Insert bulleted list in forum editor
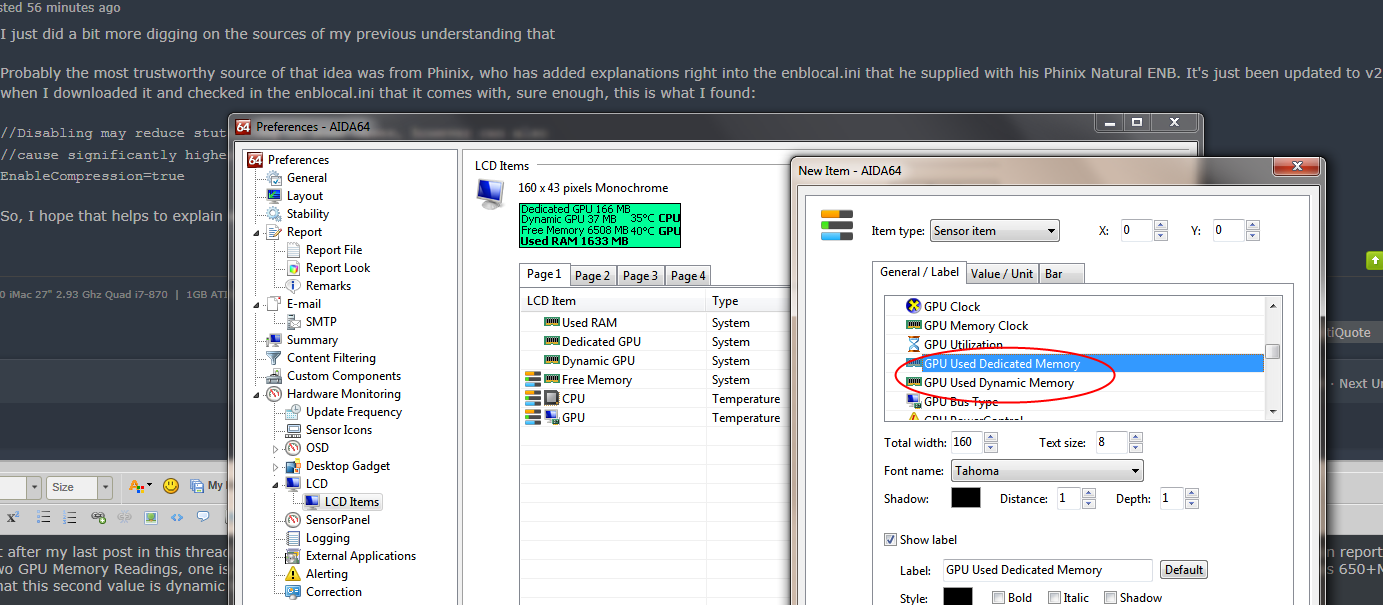Viewport: 1383px width, 605px height. coord(44,517)
